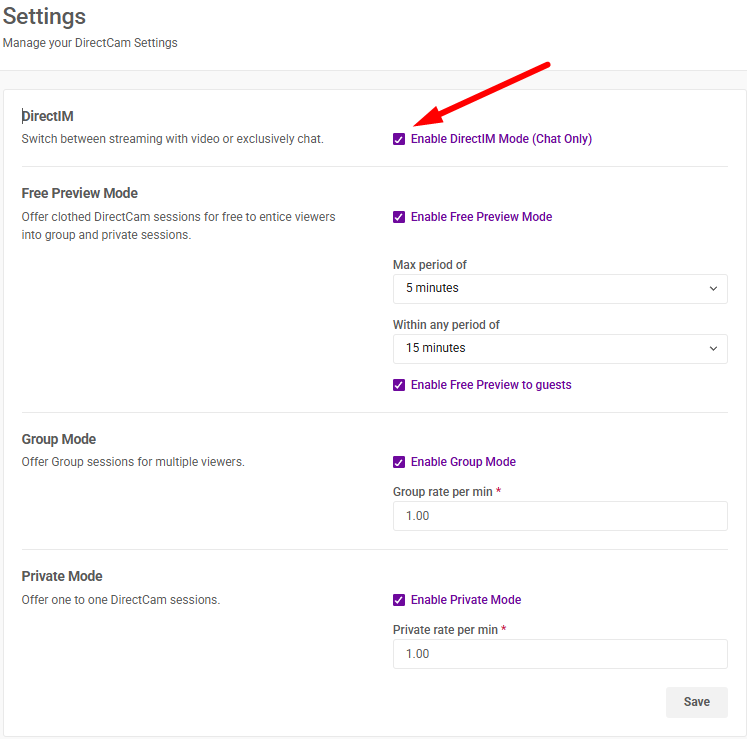Toggle the Enable Free Preview Mode checkbox
The image size is (747, 739).
coord(399,217)
